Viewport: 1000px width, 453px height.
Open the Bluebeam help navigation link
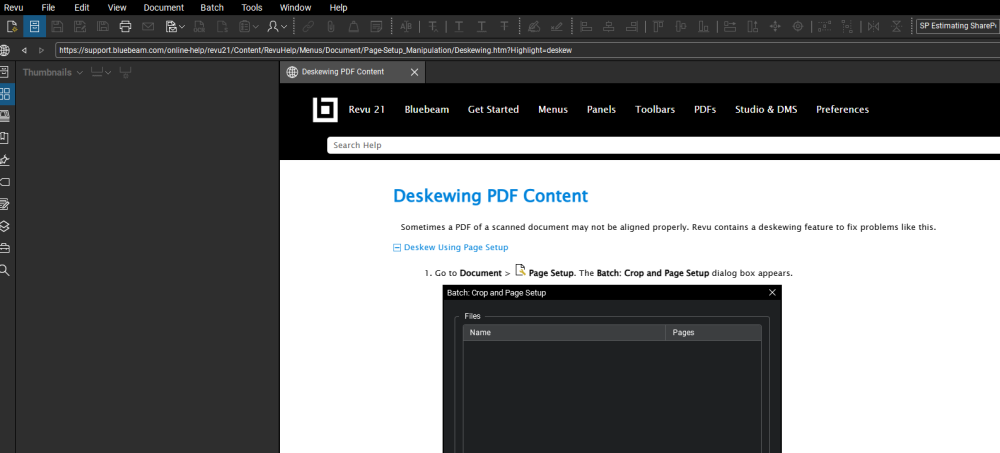[427, 110]
